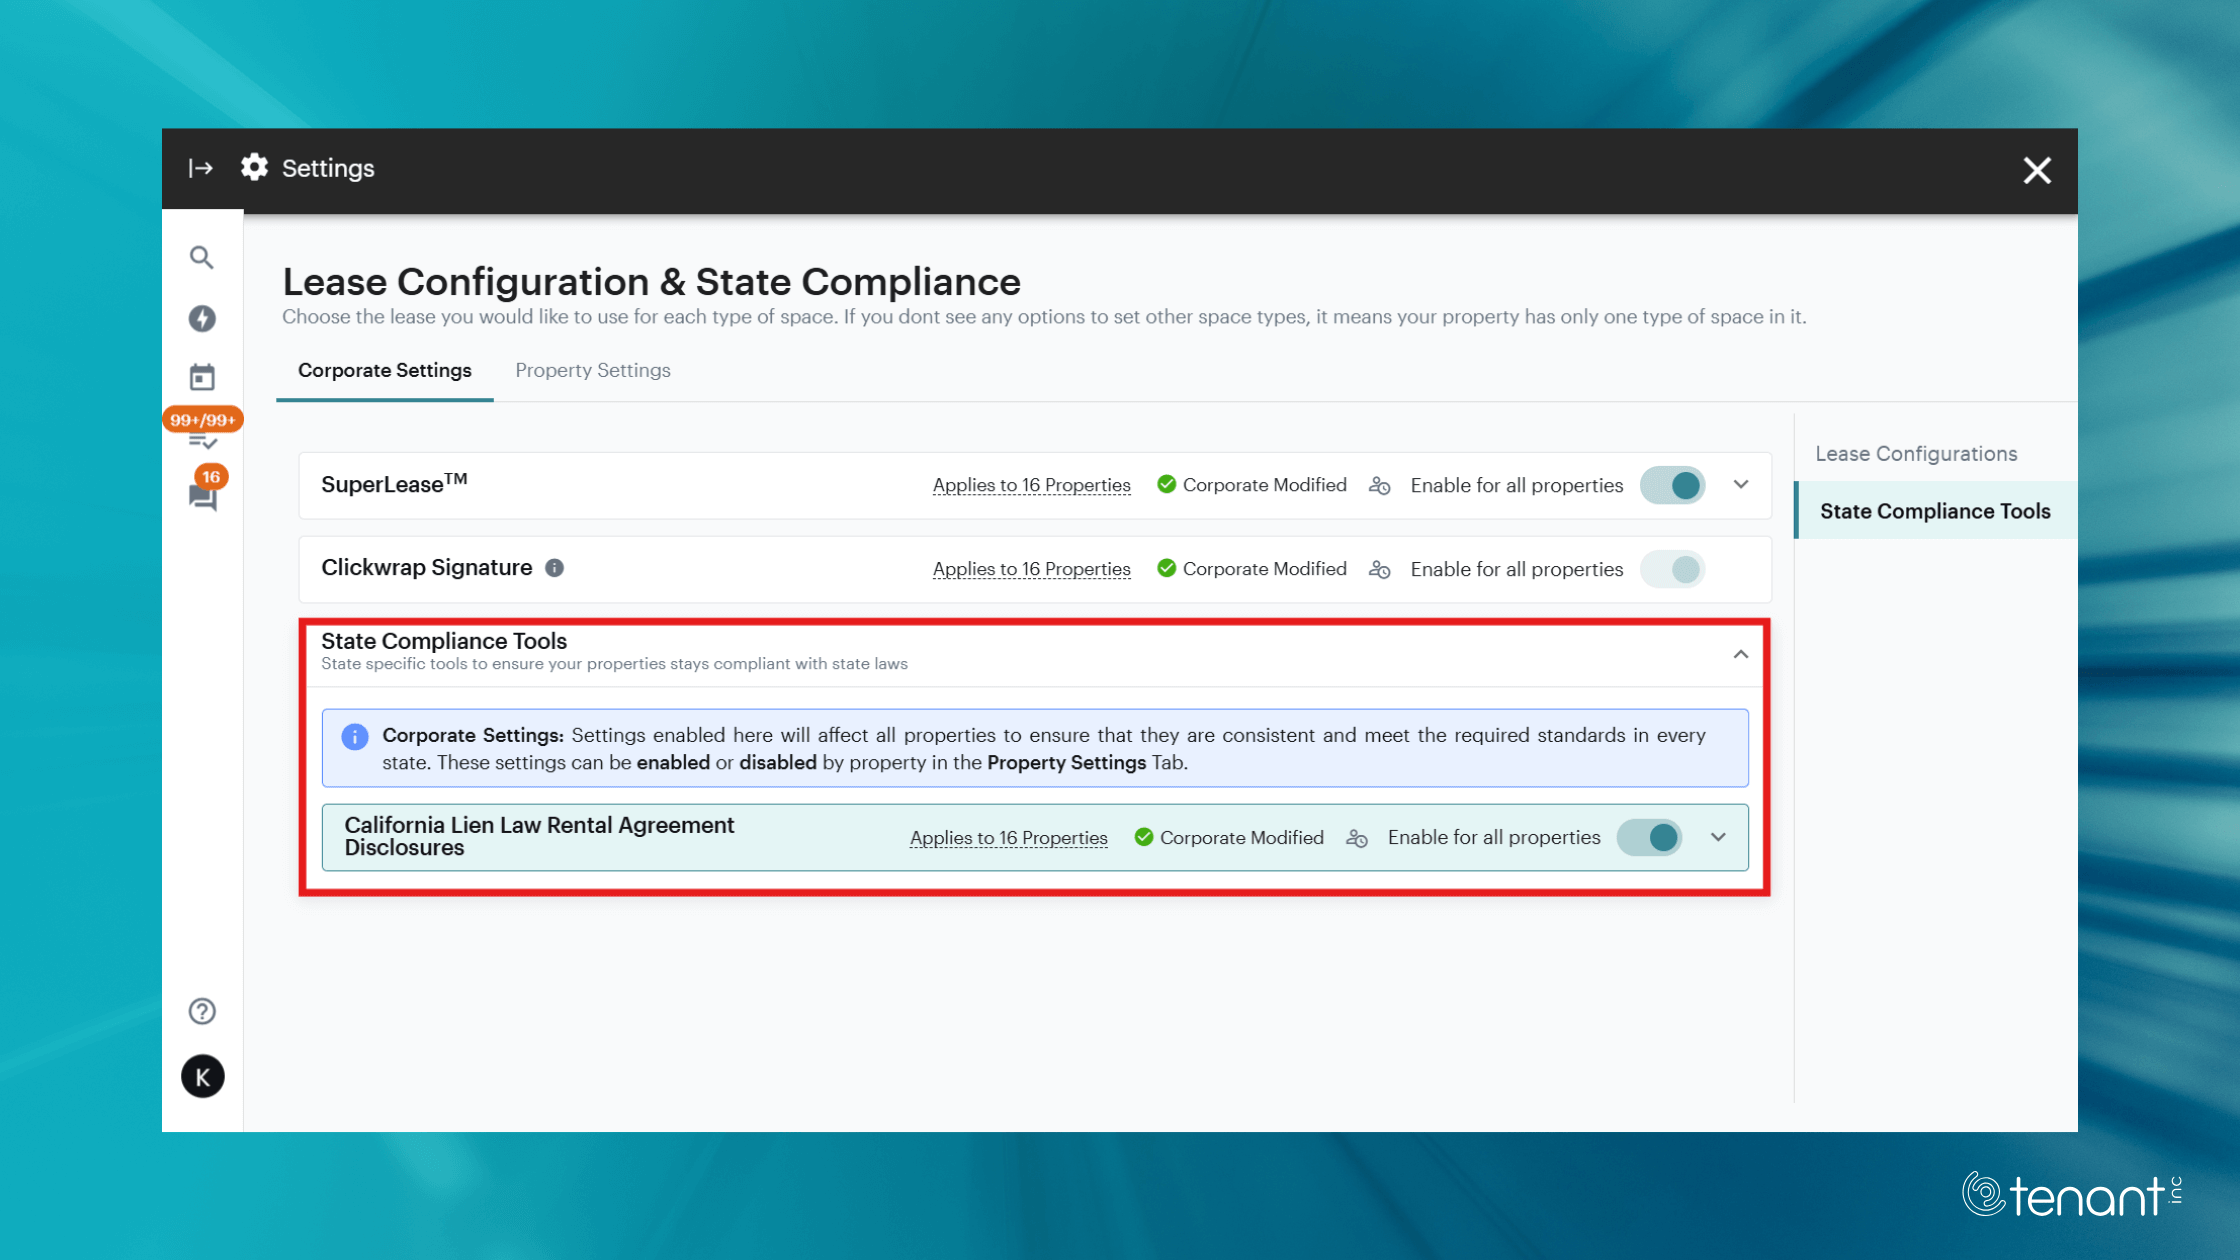The width and height of the screenshot is (2240, 1260).
Task: Turn off California Lien Law Rental Agreement Disclosures
Action: coord(1650,837)
